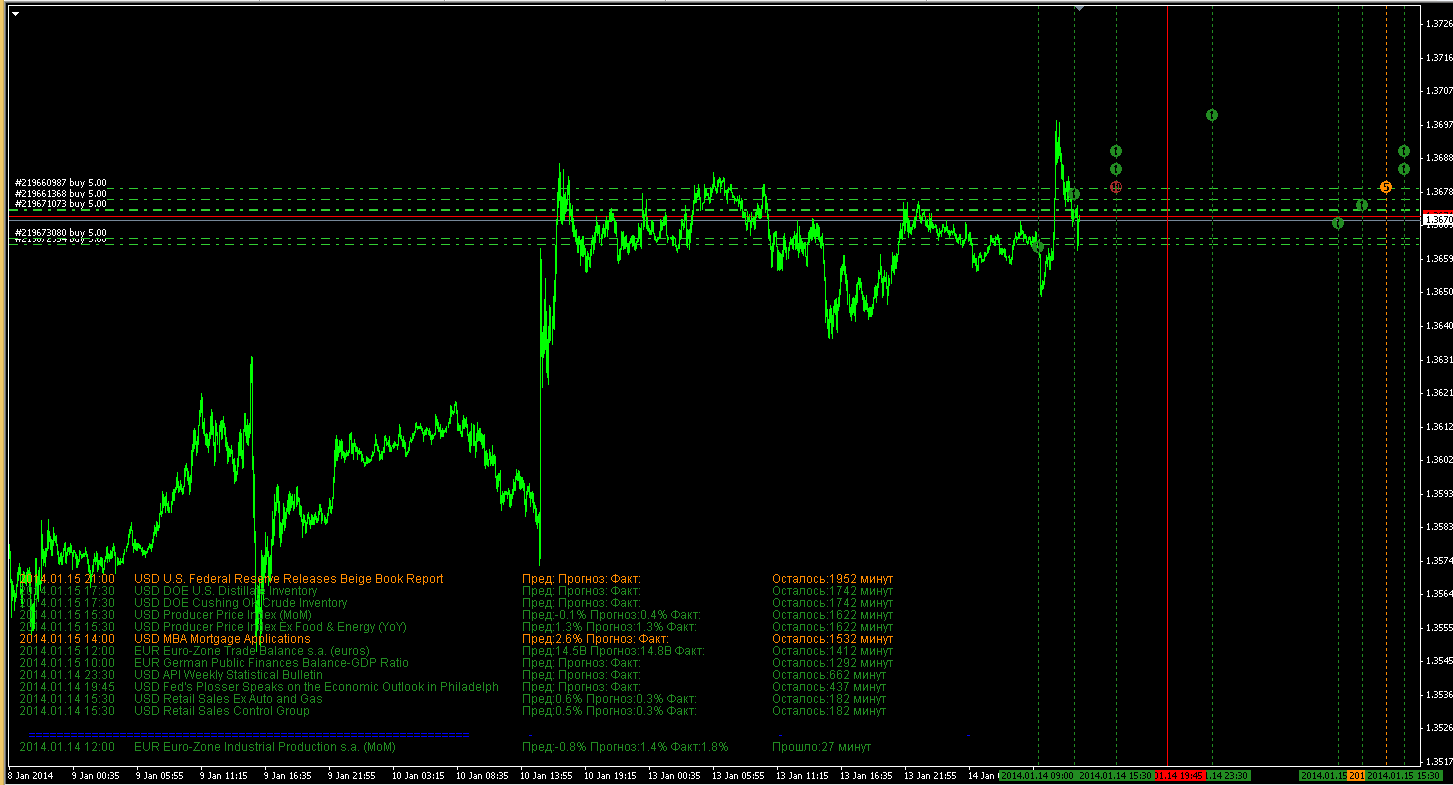
Task: Select the 2014.01.14 09:00 time label
Action: click(x=1037, y=775)
